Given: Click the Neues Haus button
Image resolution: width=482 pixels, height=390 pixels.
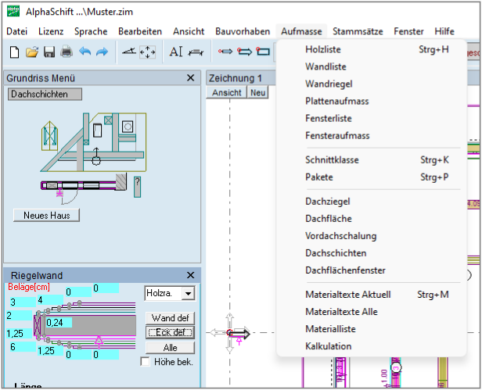Looking at the screenshot, I should click(46, 215).
